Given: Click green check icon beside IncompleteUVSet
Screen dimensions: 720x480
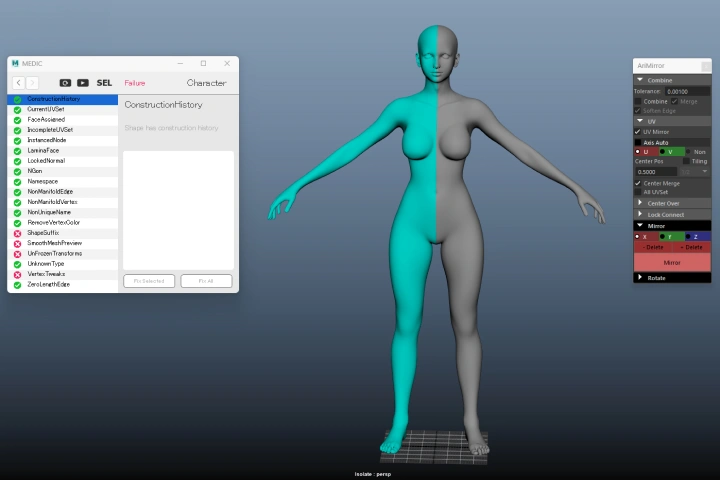Looking at the screenshot, I should [x=17, y=130].
